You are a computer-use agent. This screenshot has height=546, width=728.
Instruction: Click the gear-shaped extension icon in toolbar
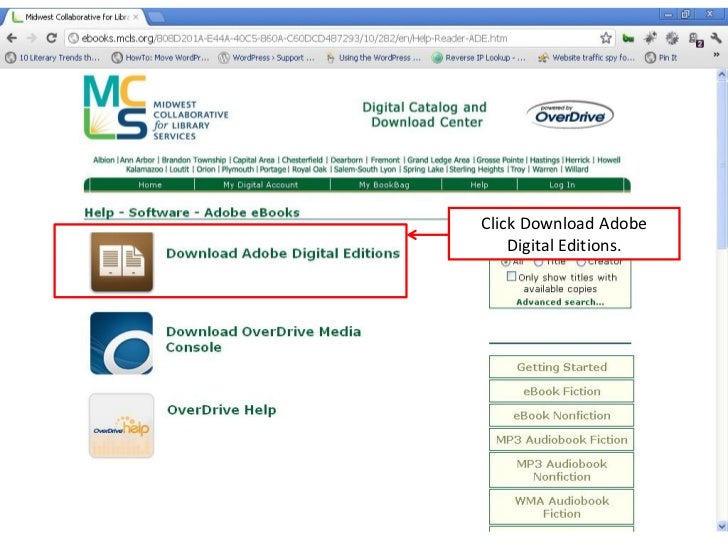[x=671, y=38]
